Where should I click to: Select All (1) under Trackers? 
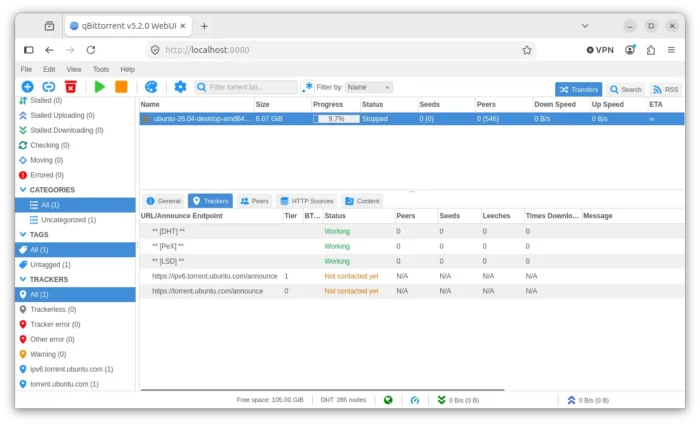75,295
